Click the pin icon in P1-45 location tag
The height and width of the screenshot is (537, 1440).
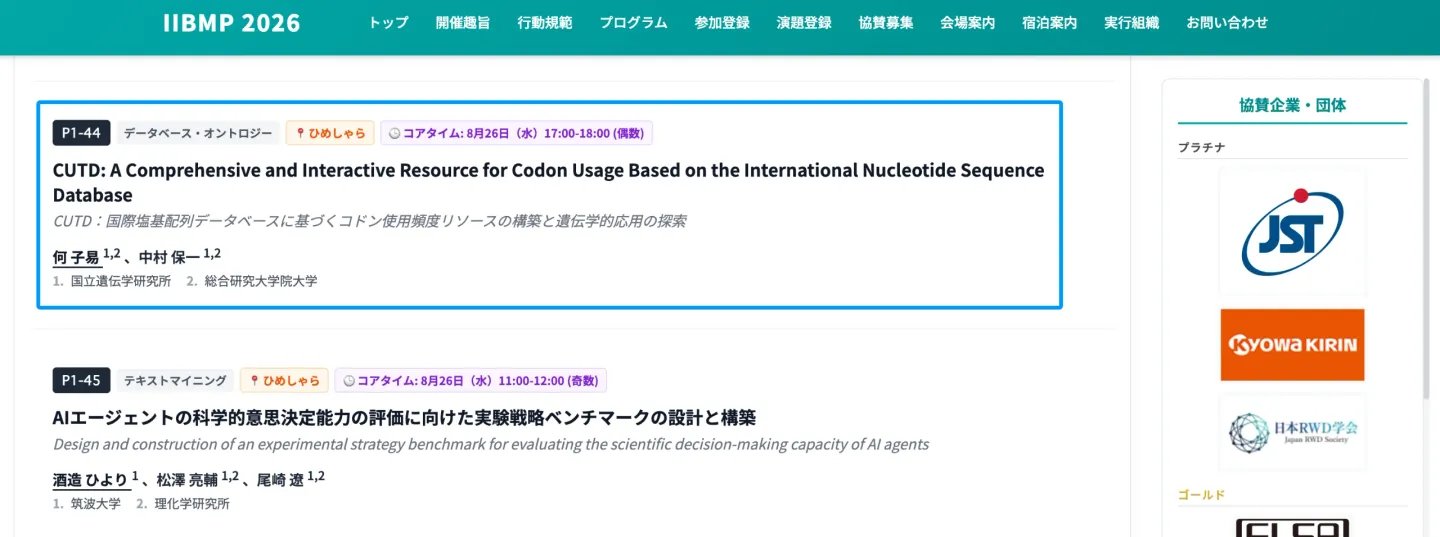254,380
